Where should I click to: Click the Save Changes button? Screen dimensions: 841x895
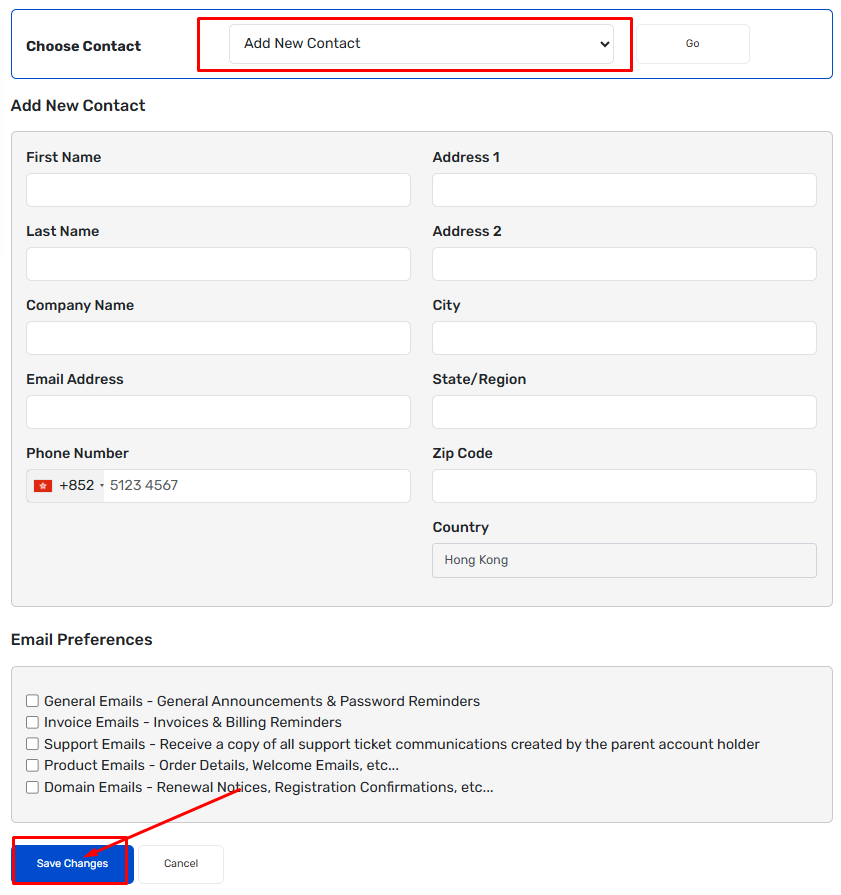tap(73, 863)
